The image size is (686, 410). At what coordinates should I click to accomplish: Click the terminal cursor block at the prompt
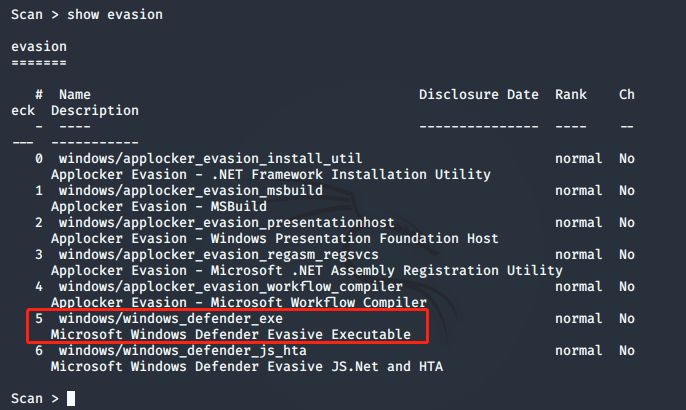pyautogui.click(x=71, y=399)
